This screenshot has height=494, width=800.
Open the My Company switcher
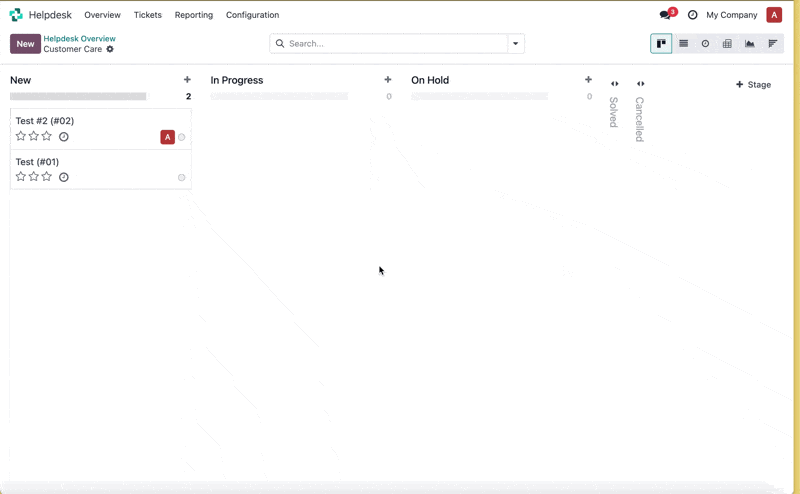pos(732,15)
